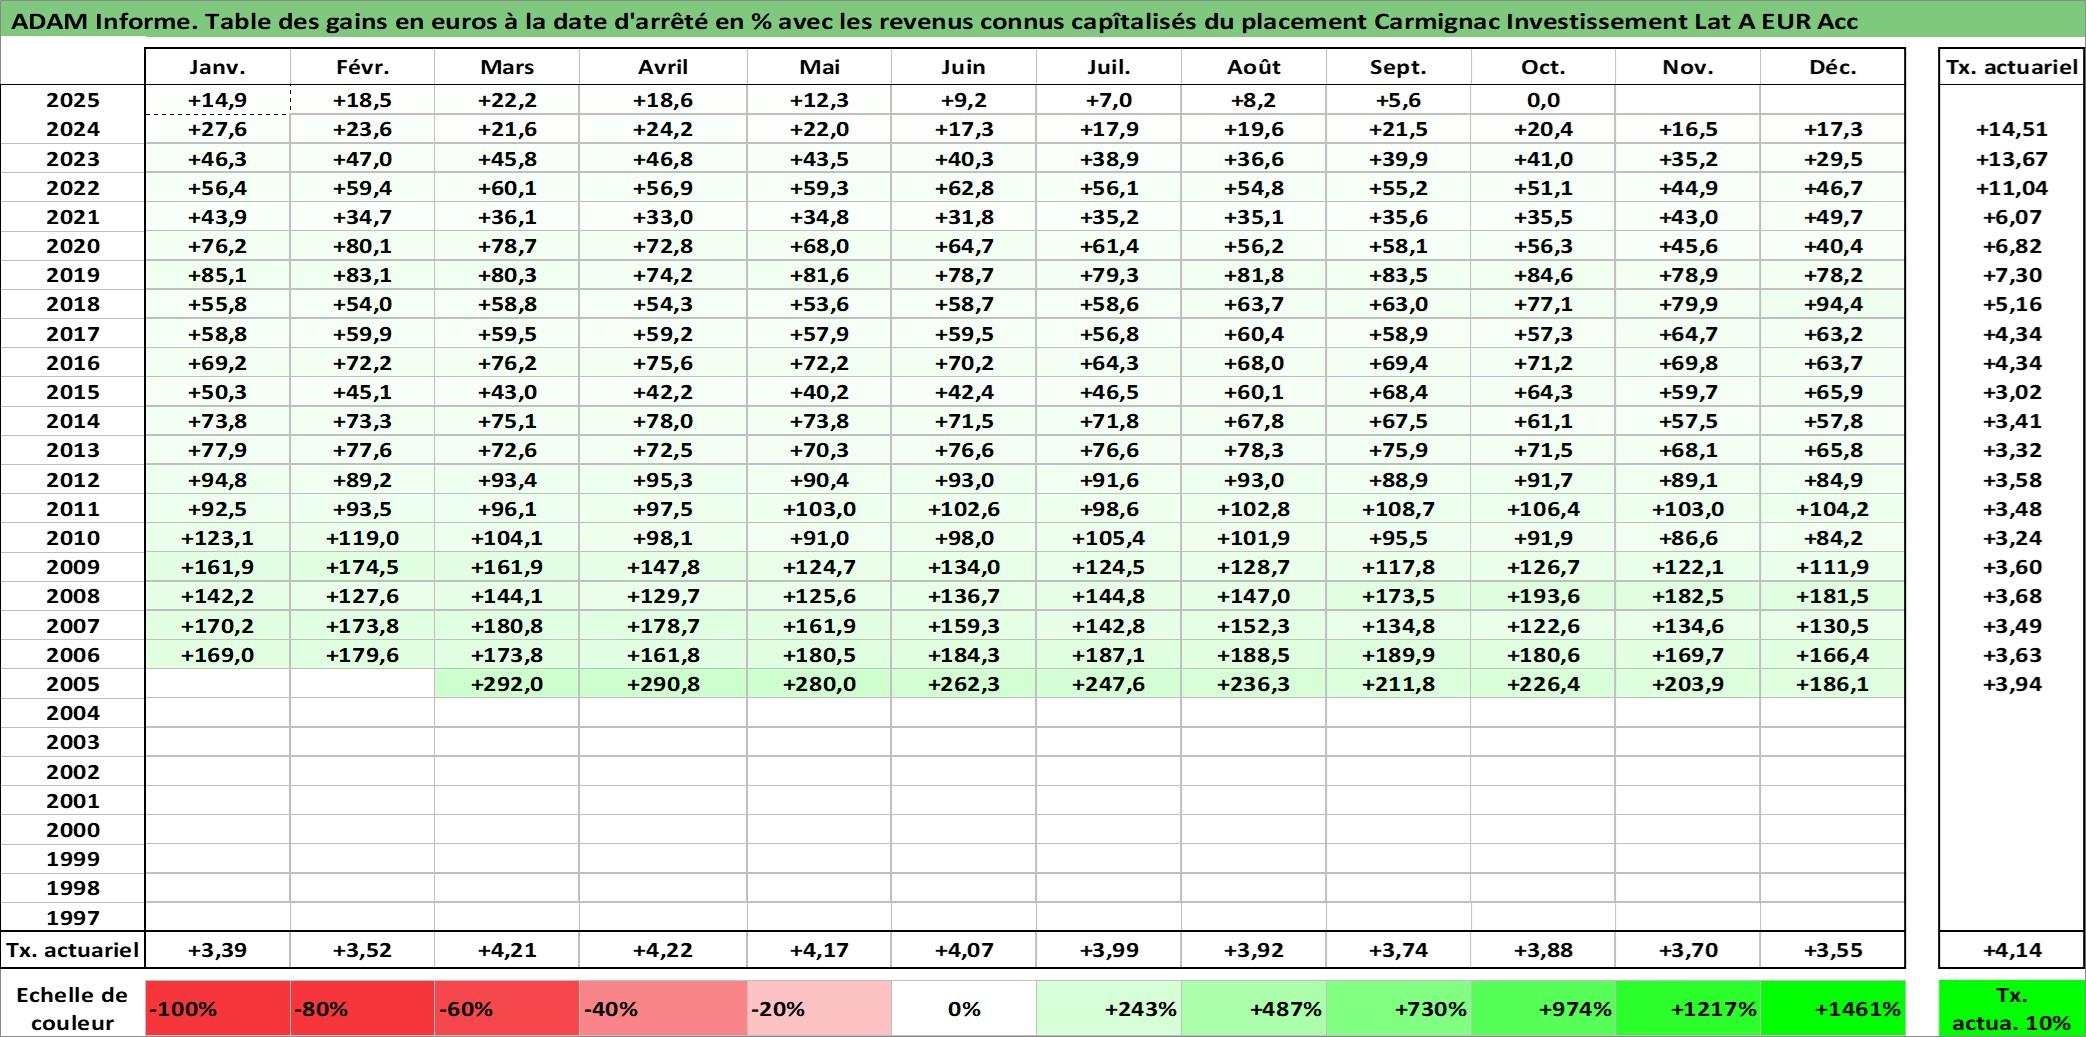Click the 2008 year row label
This screenshot has width=2086, height=1037.
(73, 596)
